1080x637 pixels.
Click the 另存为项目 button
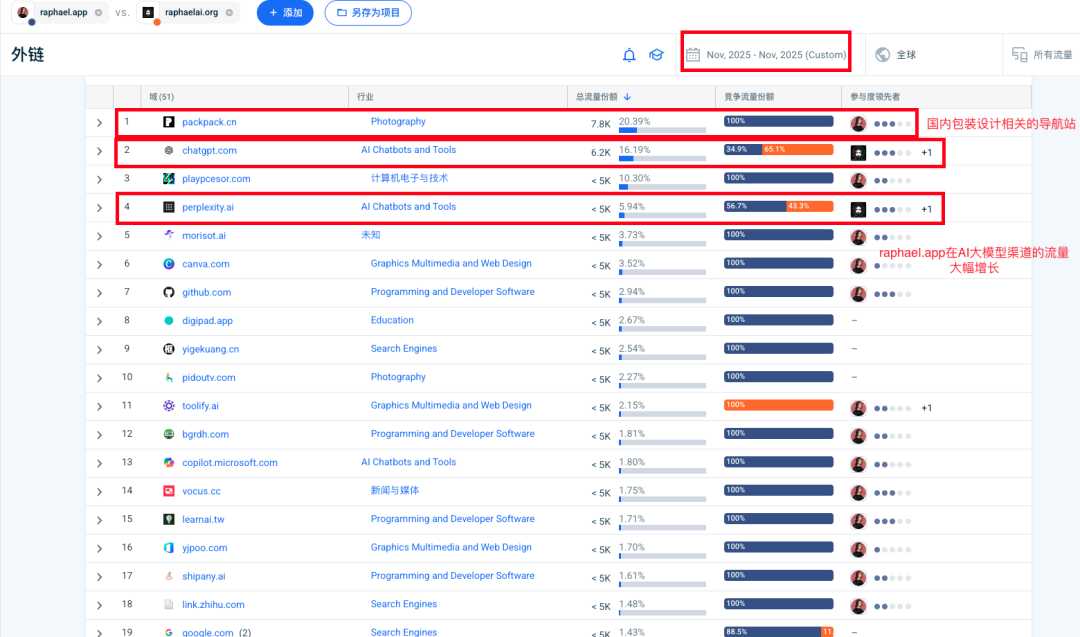point(368,12)
